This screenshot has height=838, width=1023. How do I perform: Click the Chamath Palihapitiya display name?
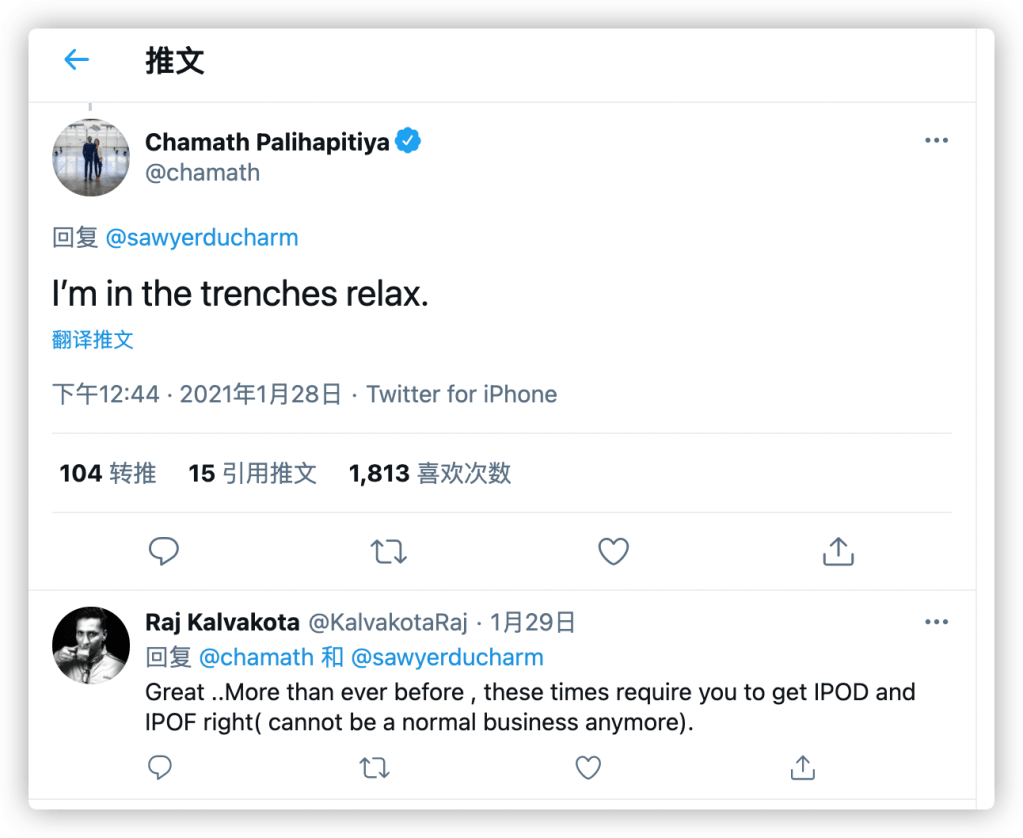pos(267,142)
